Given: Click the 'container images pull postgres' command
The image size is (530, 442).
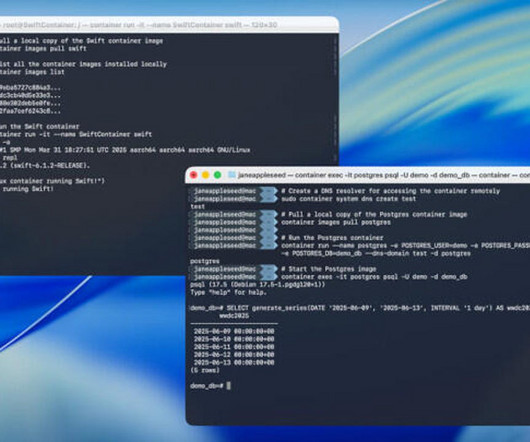Looking at the screenshot, I should 336,222.
